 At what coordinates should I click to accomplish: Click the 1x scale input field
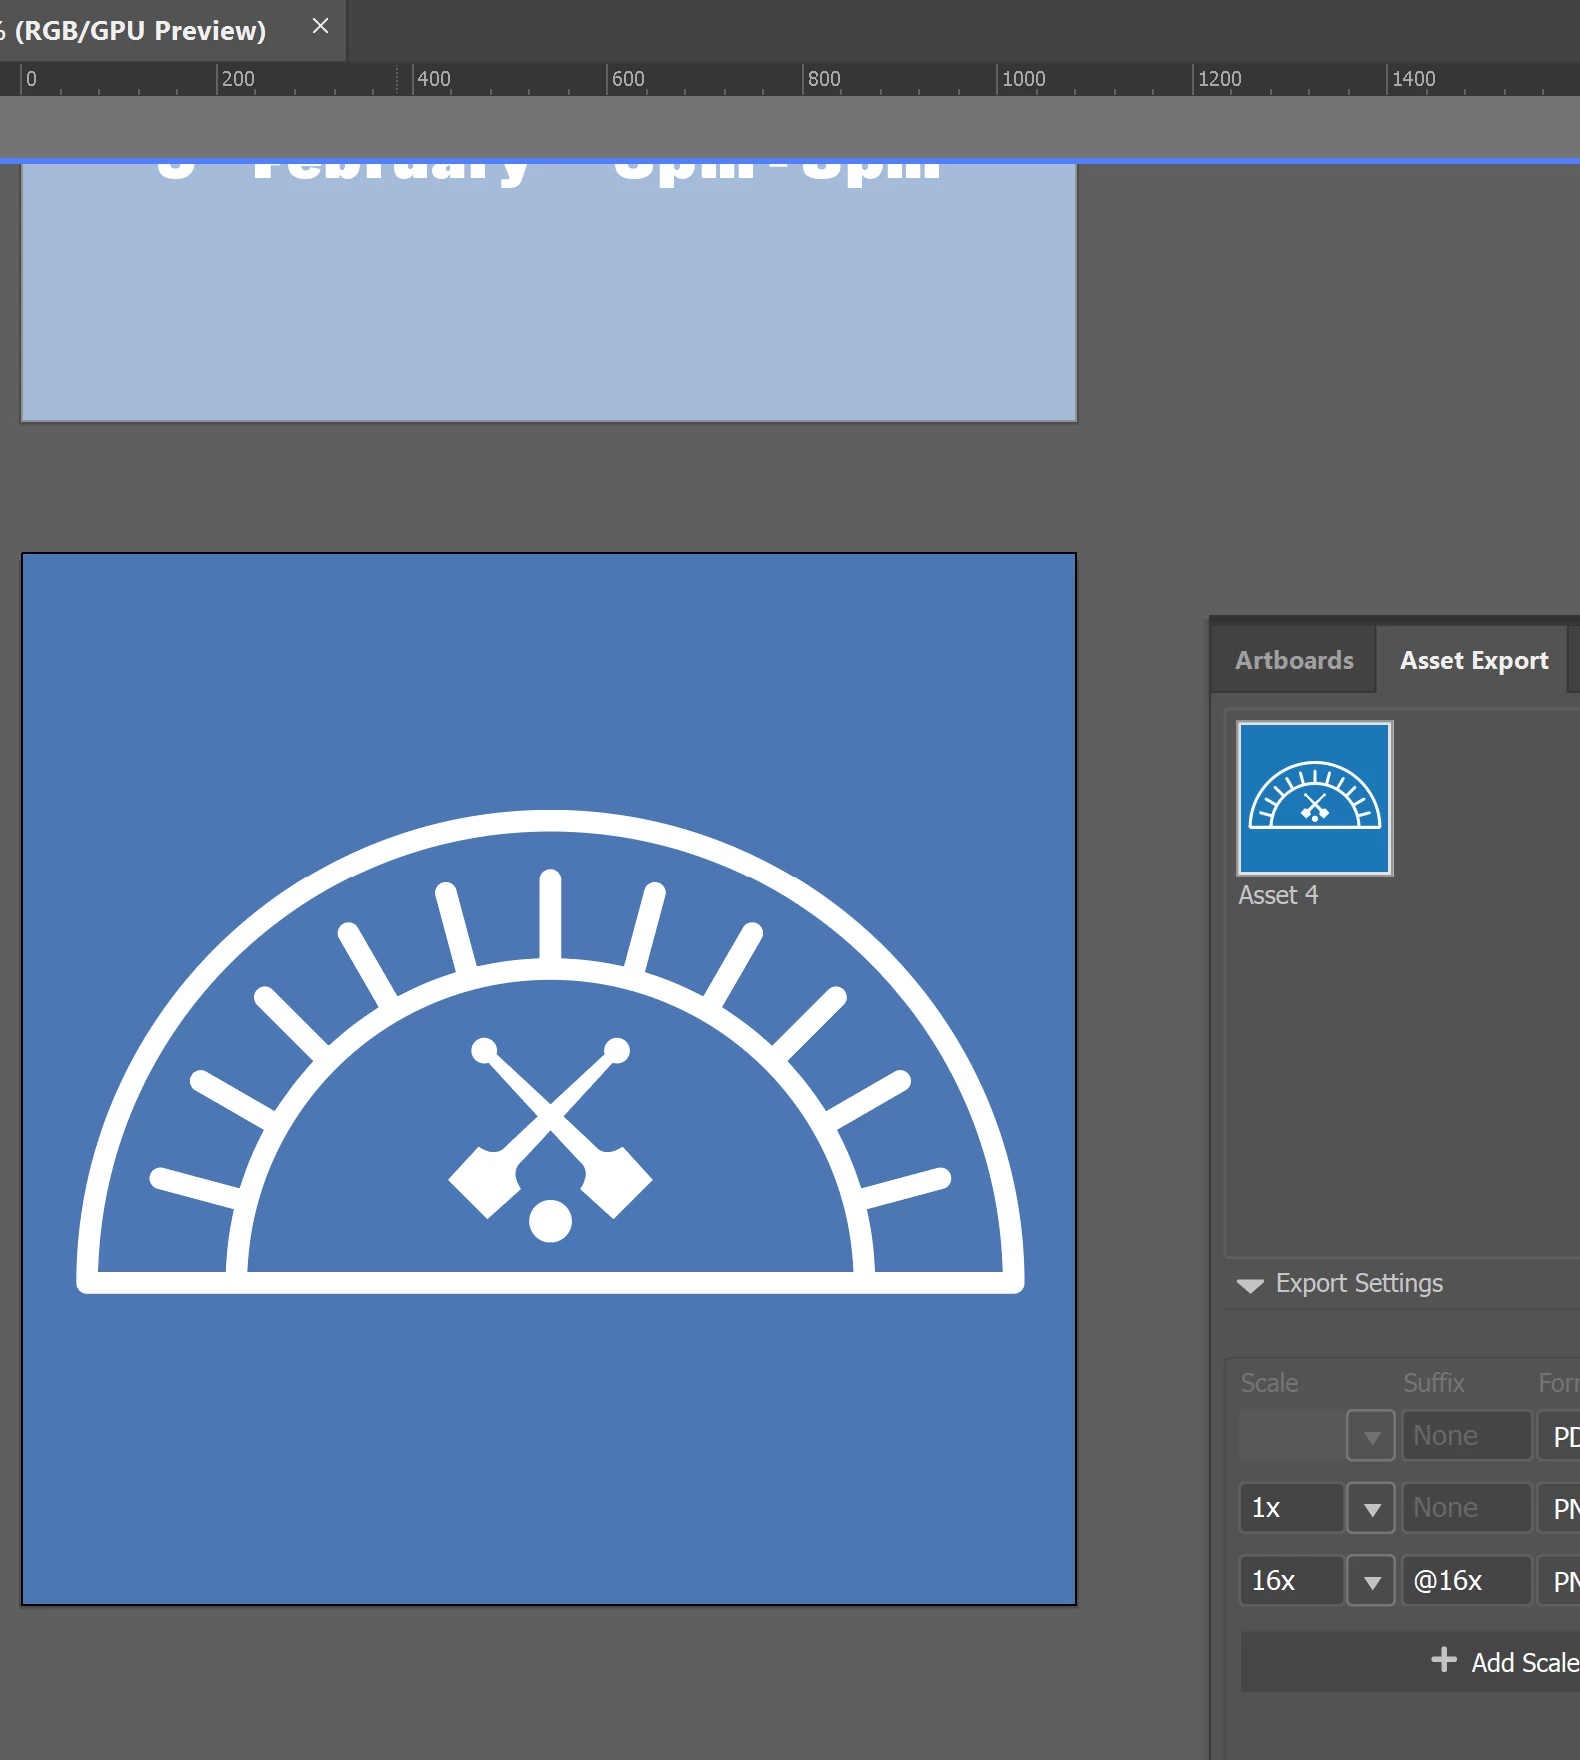(x=1291, y=1508)
